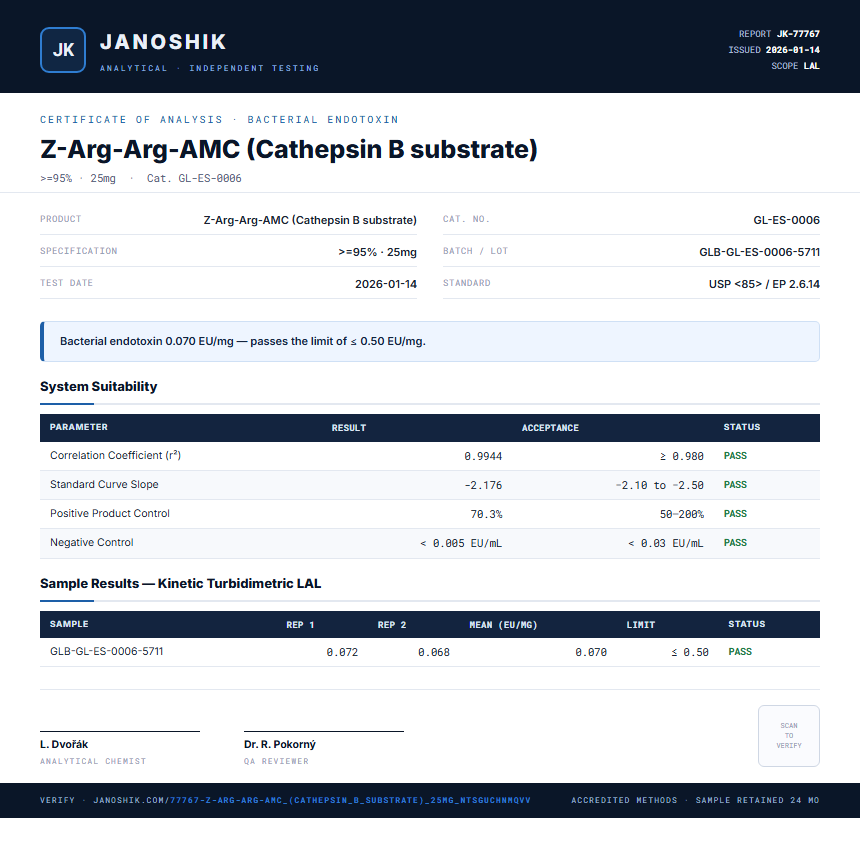Select the Cat. GL-ES-0006 subtitle text

point(194,178)
